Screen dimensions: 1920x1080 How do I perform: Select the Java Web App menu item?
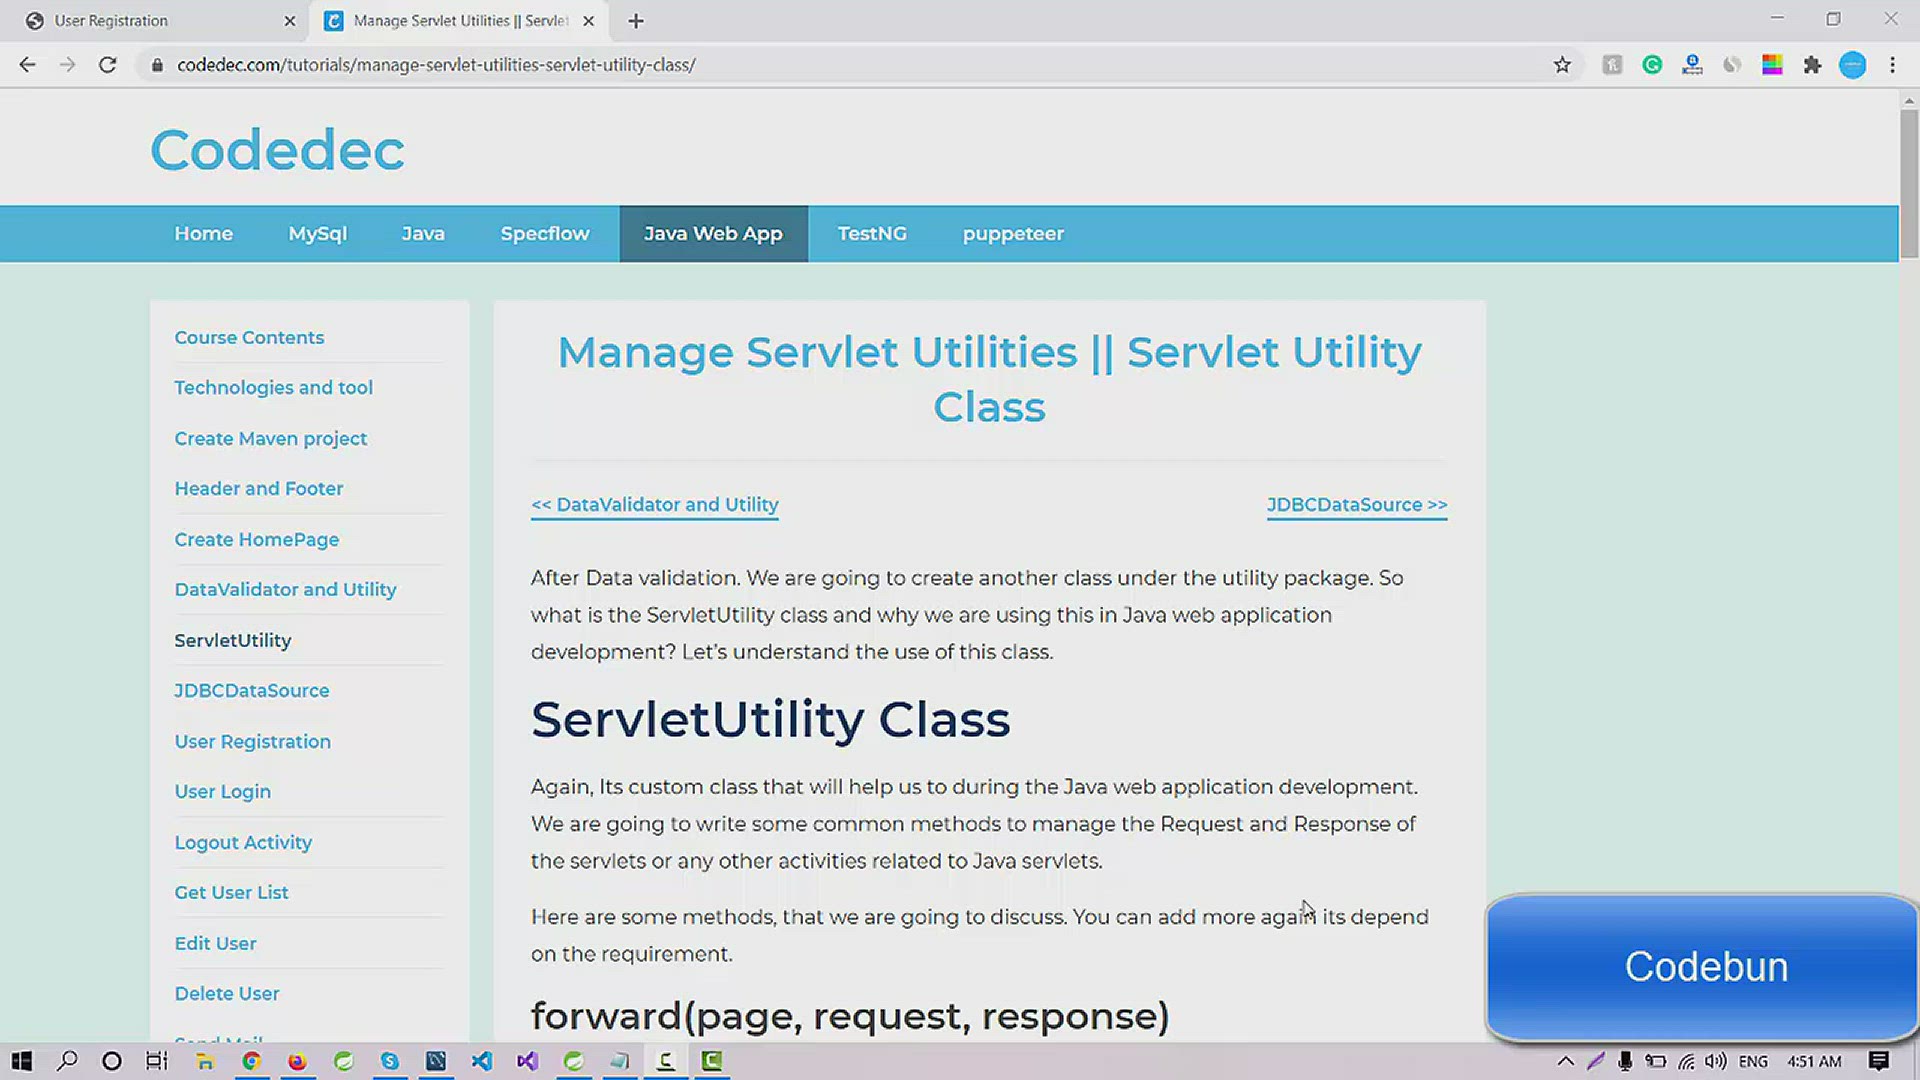click(x=713, y=234)
